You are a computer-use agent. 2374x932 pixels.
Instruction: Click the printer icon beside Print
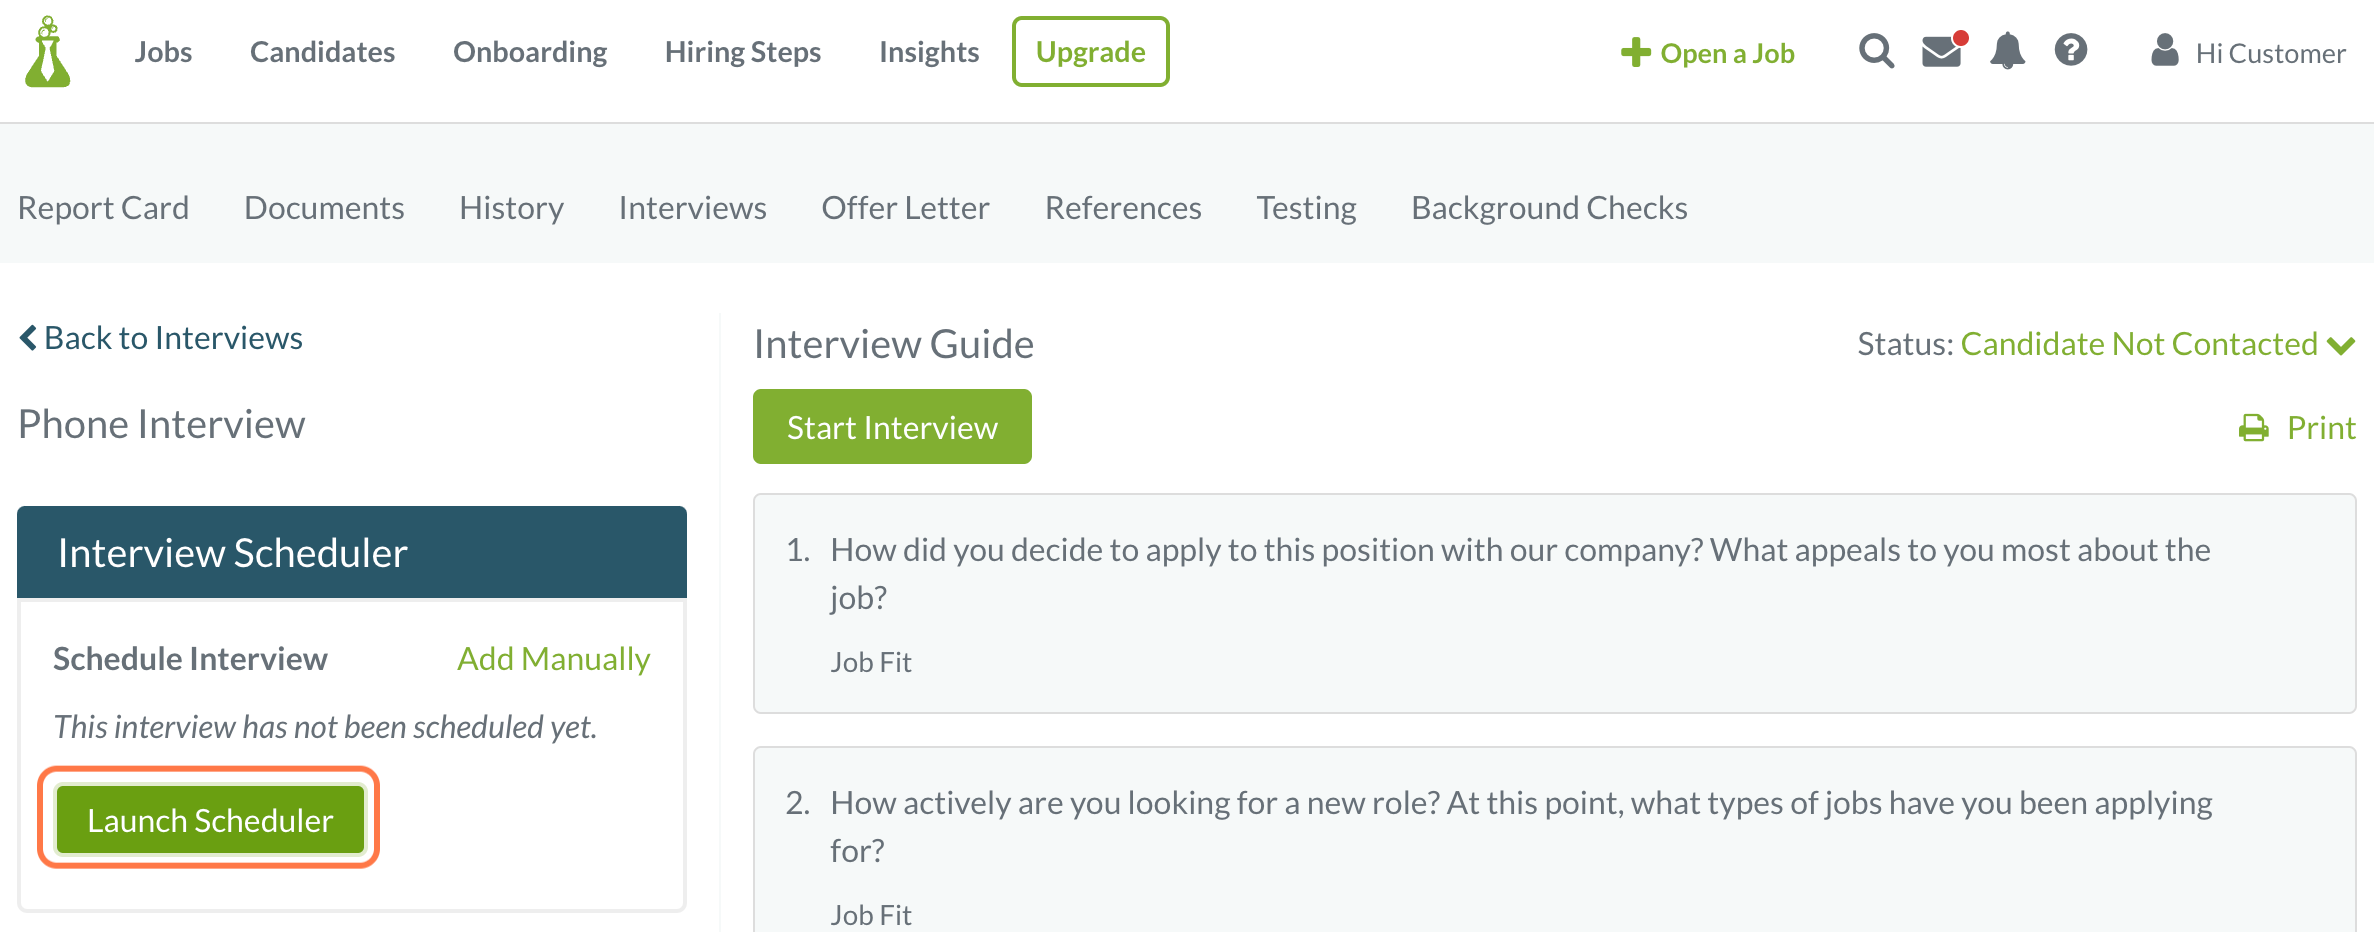(2254, 428)
